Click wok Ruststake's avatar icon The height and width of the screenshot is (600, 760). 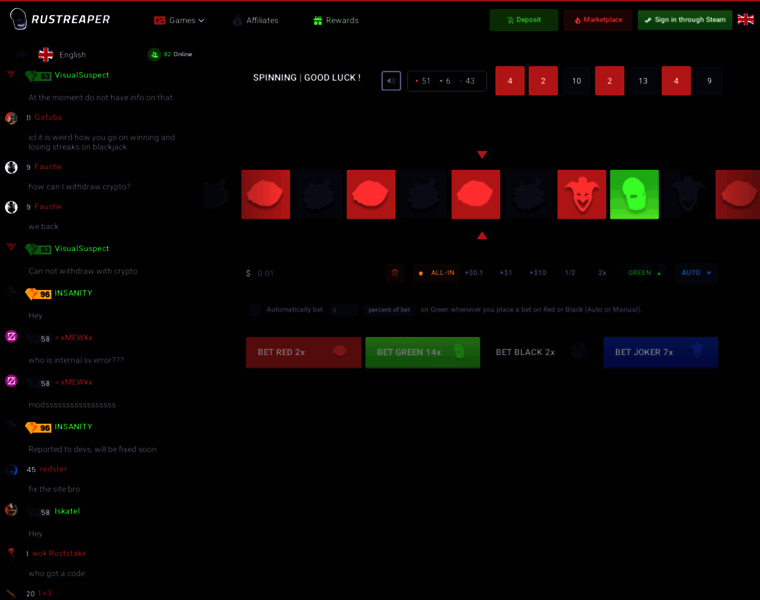(11, 553)
